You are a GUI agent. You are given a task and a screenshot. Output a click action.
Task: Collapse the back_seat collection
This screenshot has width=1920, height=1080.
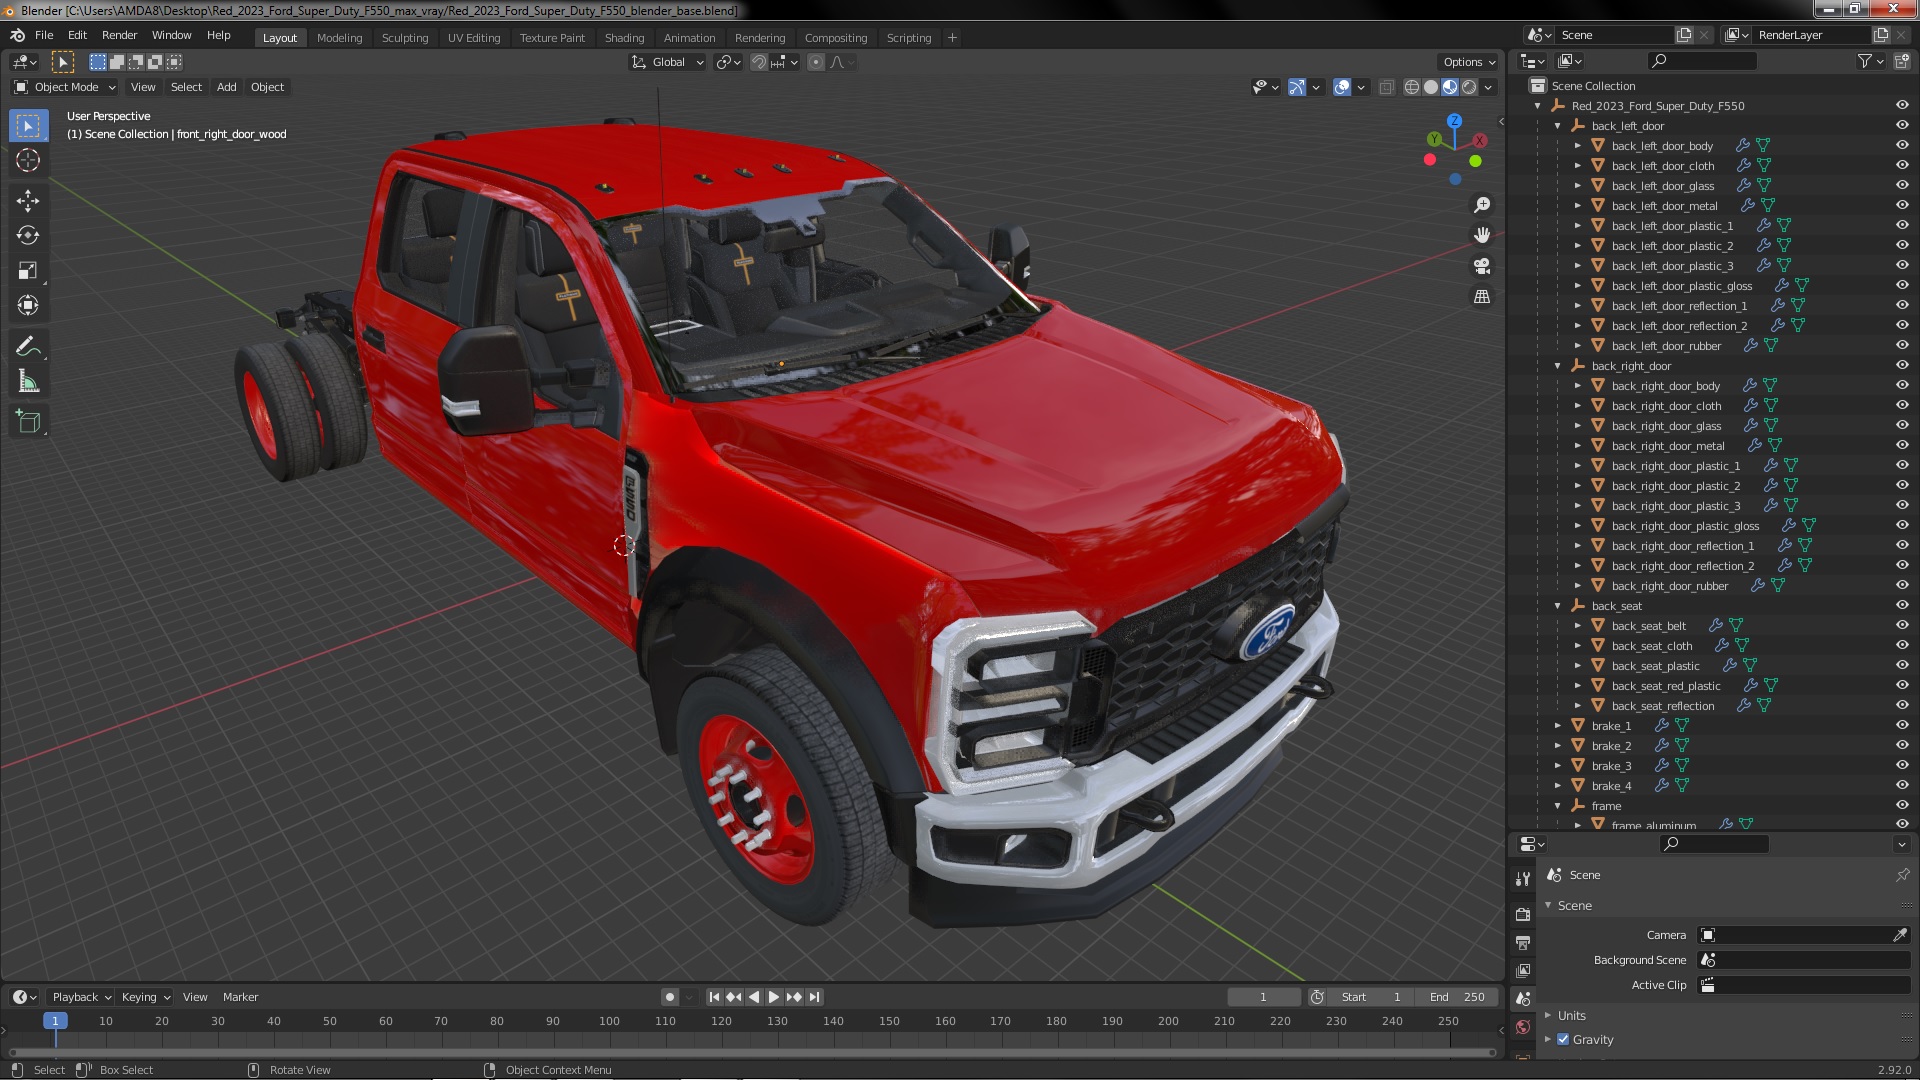[1558, 606]
